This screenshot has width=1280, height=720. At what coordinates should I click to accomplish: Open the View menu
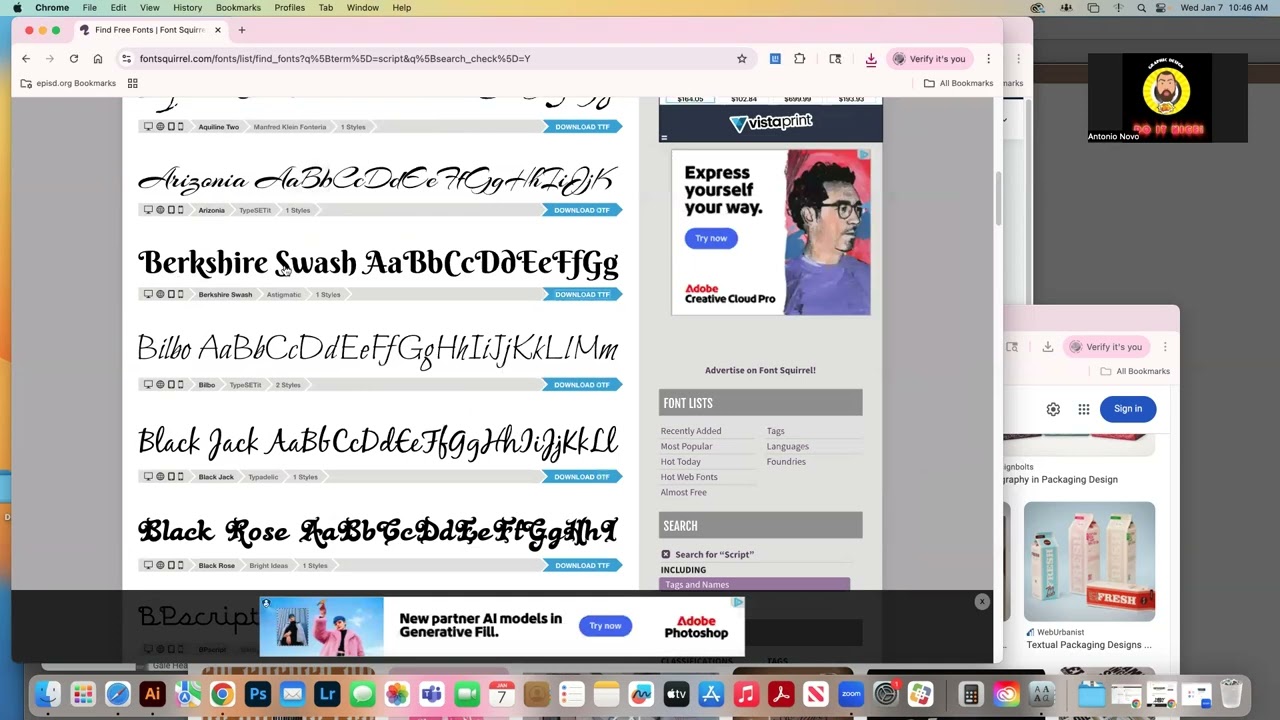(149, 8)
